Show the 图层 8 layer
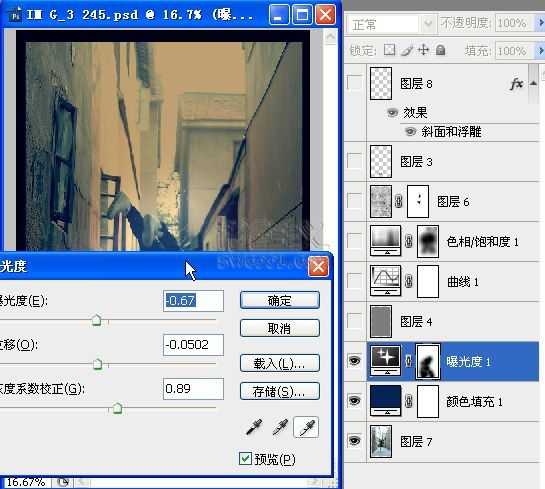The height and width of the screenshot is (489, 545). click(x=355, y=83)
